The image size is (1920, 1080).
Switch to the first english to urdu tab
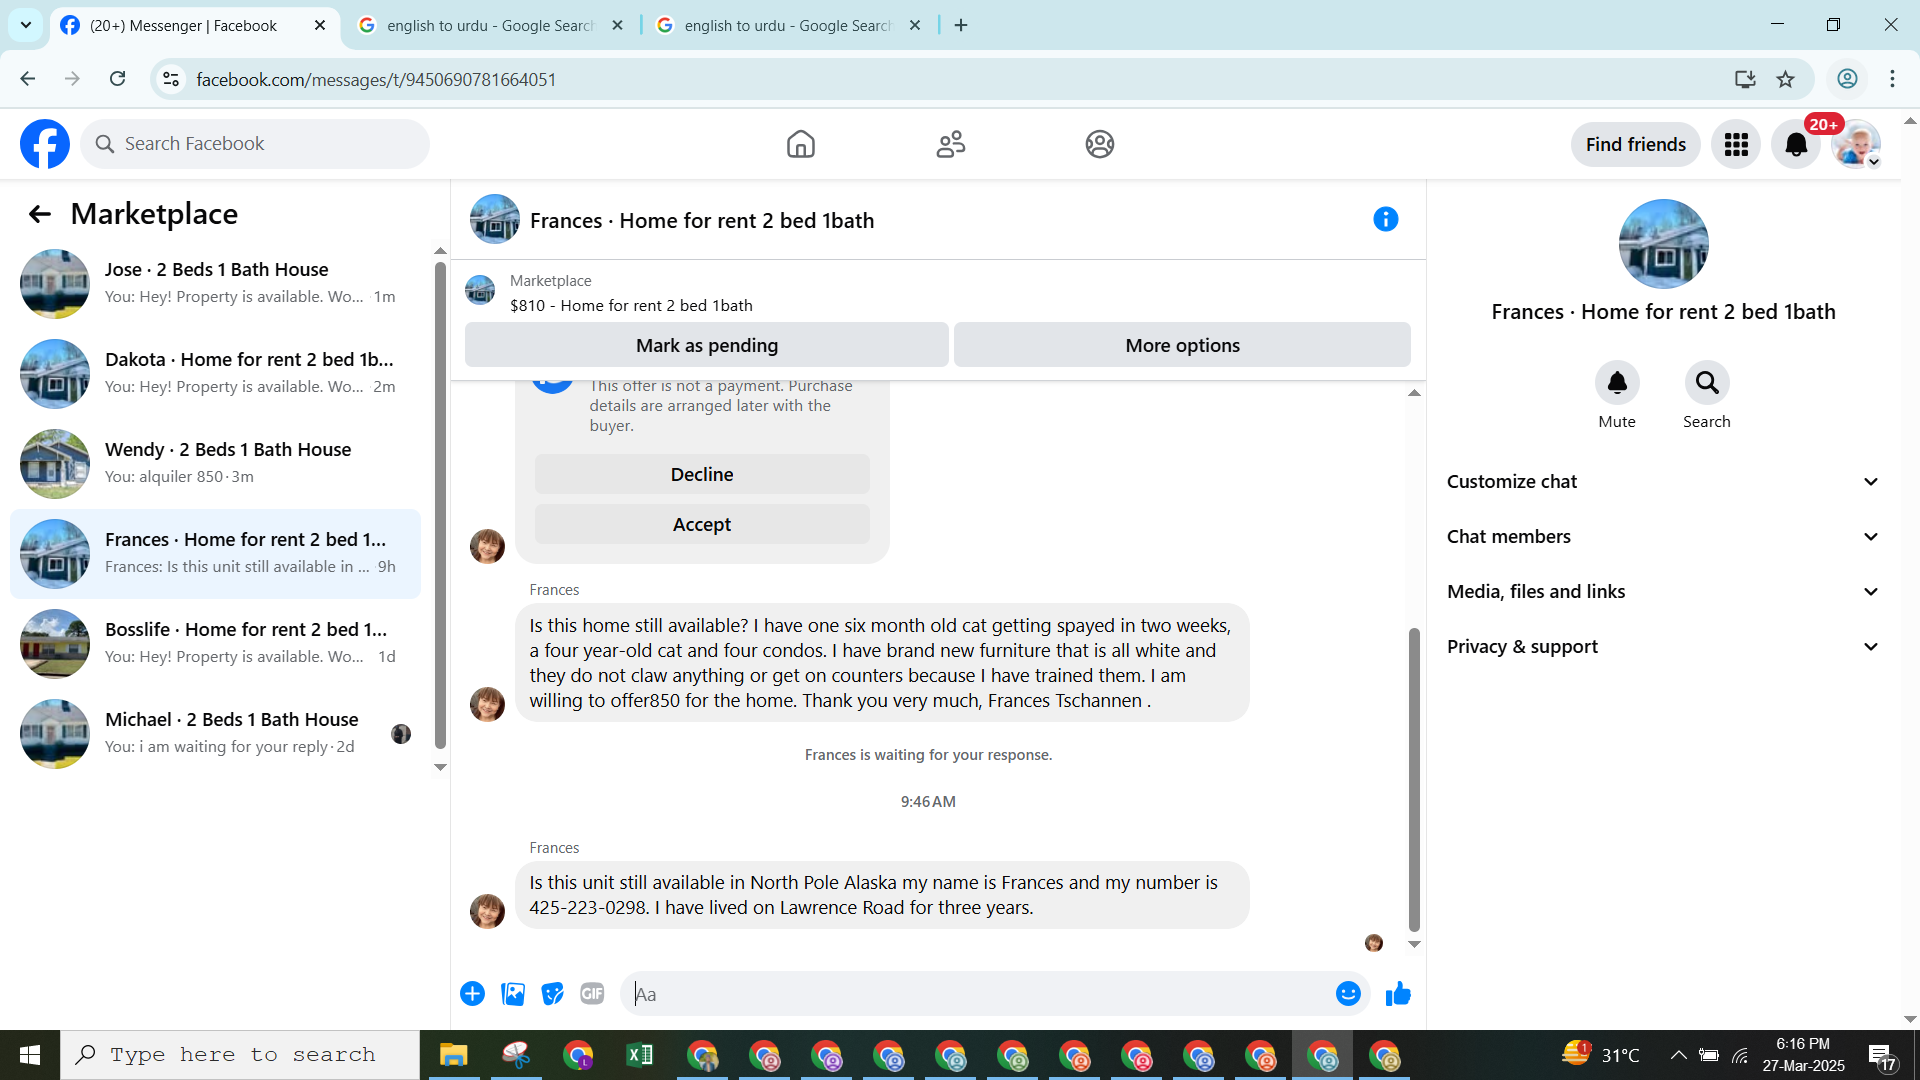pos(490,26)
